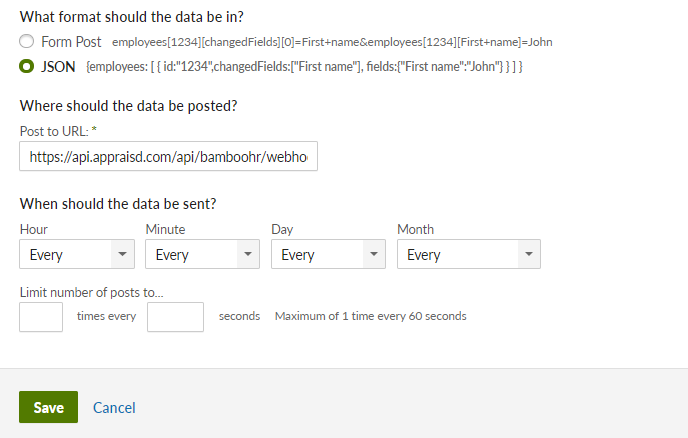
Task: Click the green Save button
Action: pos(48,407)
